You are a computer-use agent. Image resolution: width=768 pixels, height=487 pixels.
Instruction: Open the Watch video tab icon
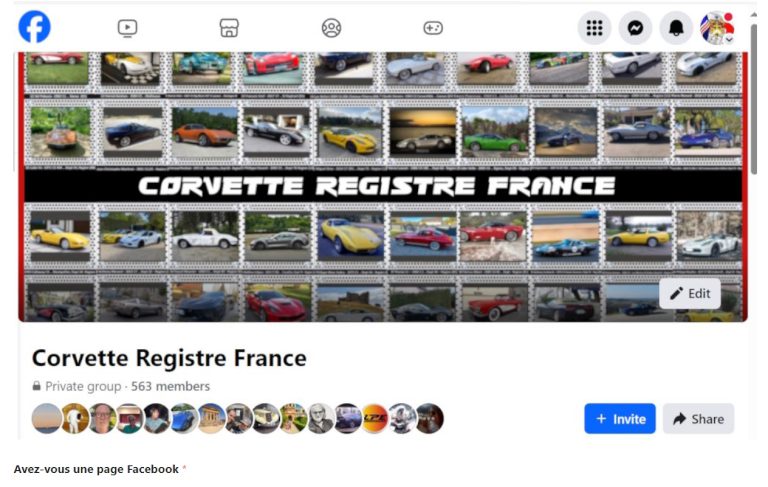(127, 28)
